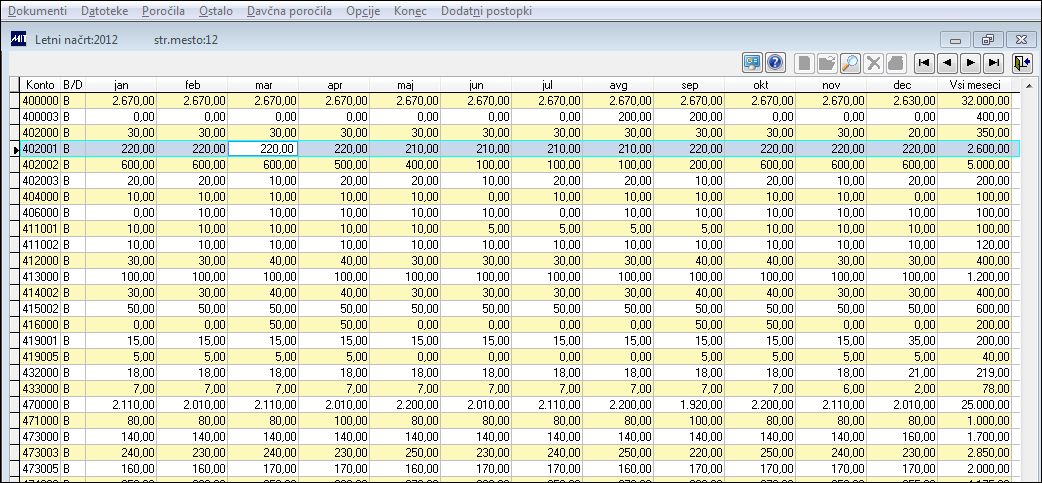Select account 473003 Konto cell

click(x=41, y=451)
